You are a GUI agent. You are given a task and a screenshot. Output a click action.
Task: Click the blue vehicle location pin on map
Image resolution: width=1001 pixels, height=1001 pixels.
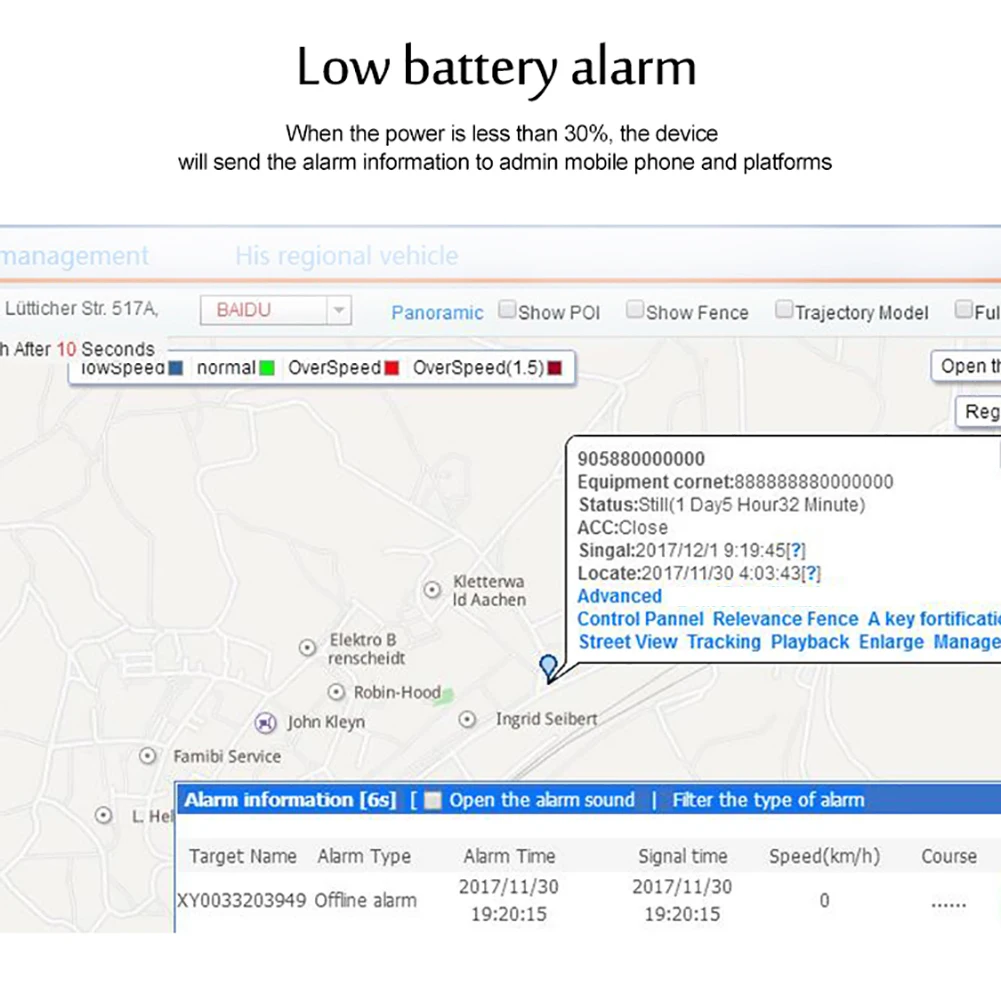coord(548,667)
